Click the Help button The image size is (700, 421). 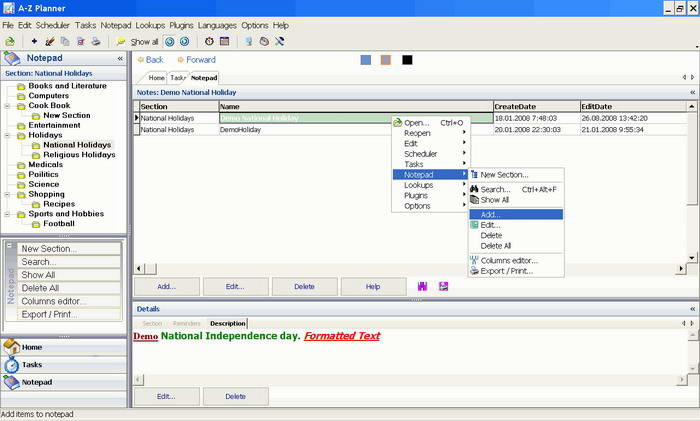point(373,287)
